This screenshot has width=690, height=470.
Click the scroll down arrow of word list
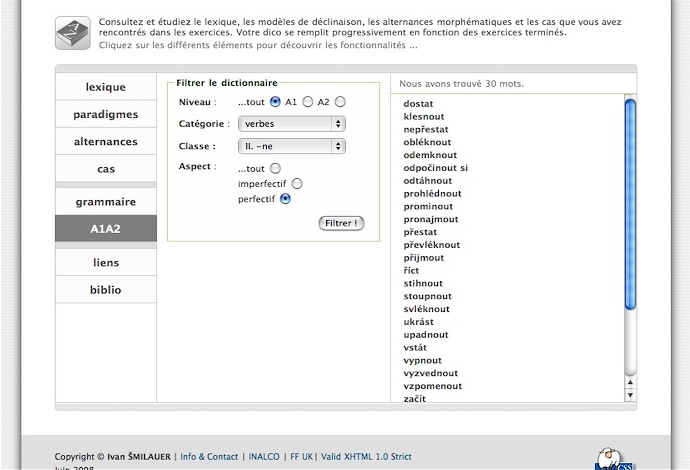[x=630, y=395]
